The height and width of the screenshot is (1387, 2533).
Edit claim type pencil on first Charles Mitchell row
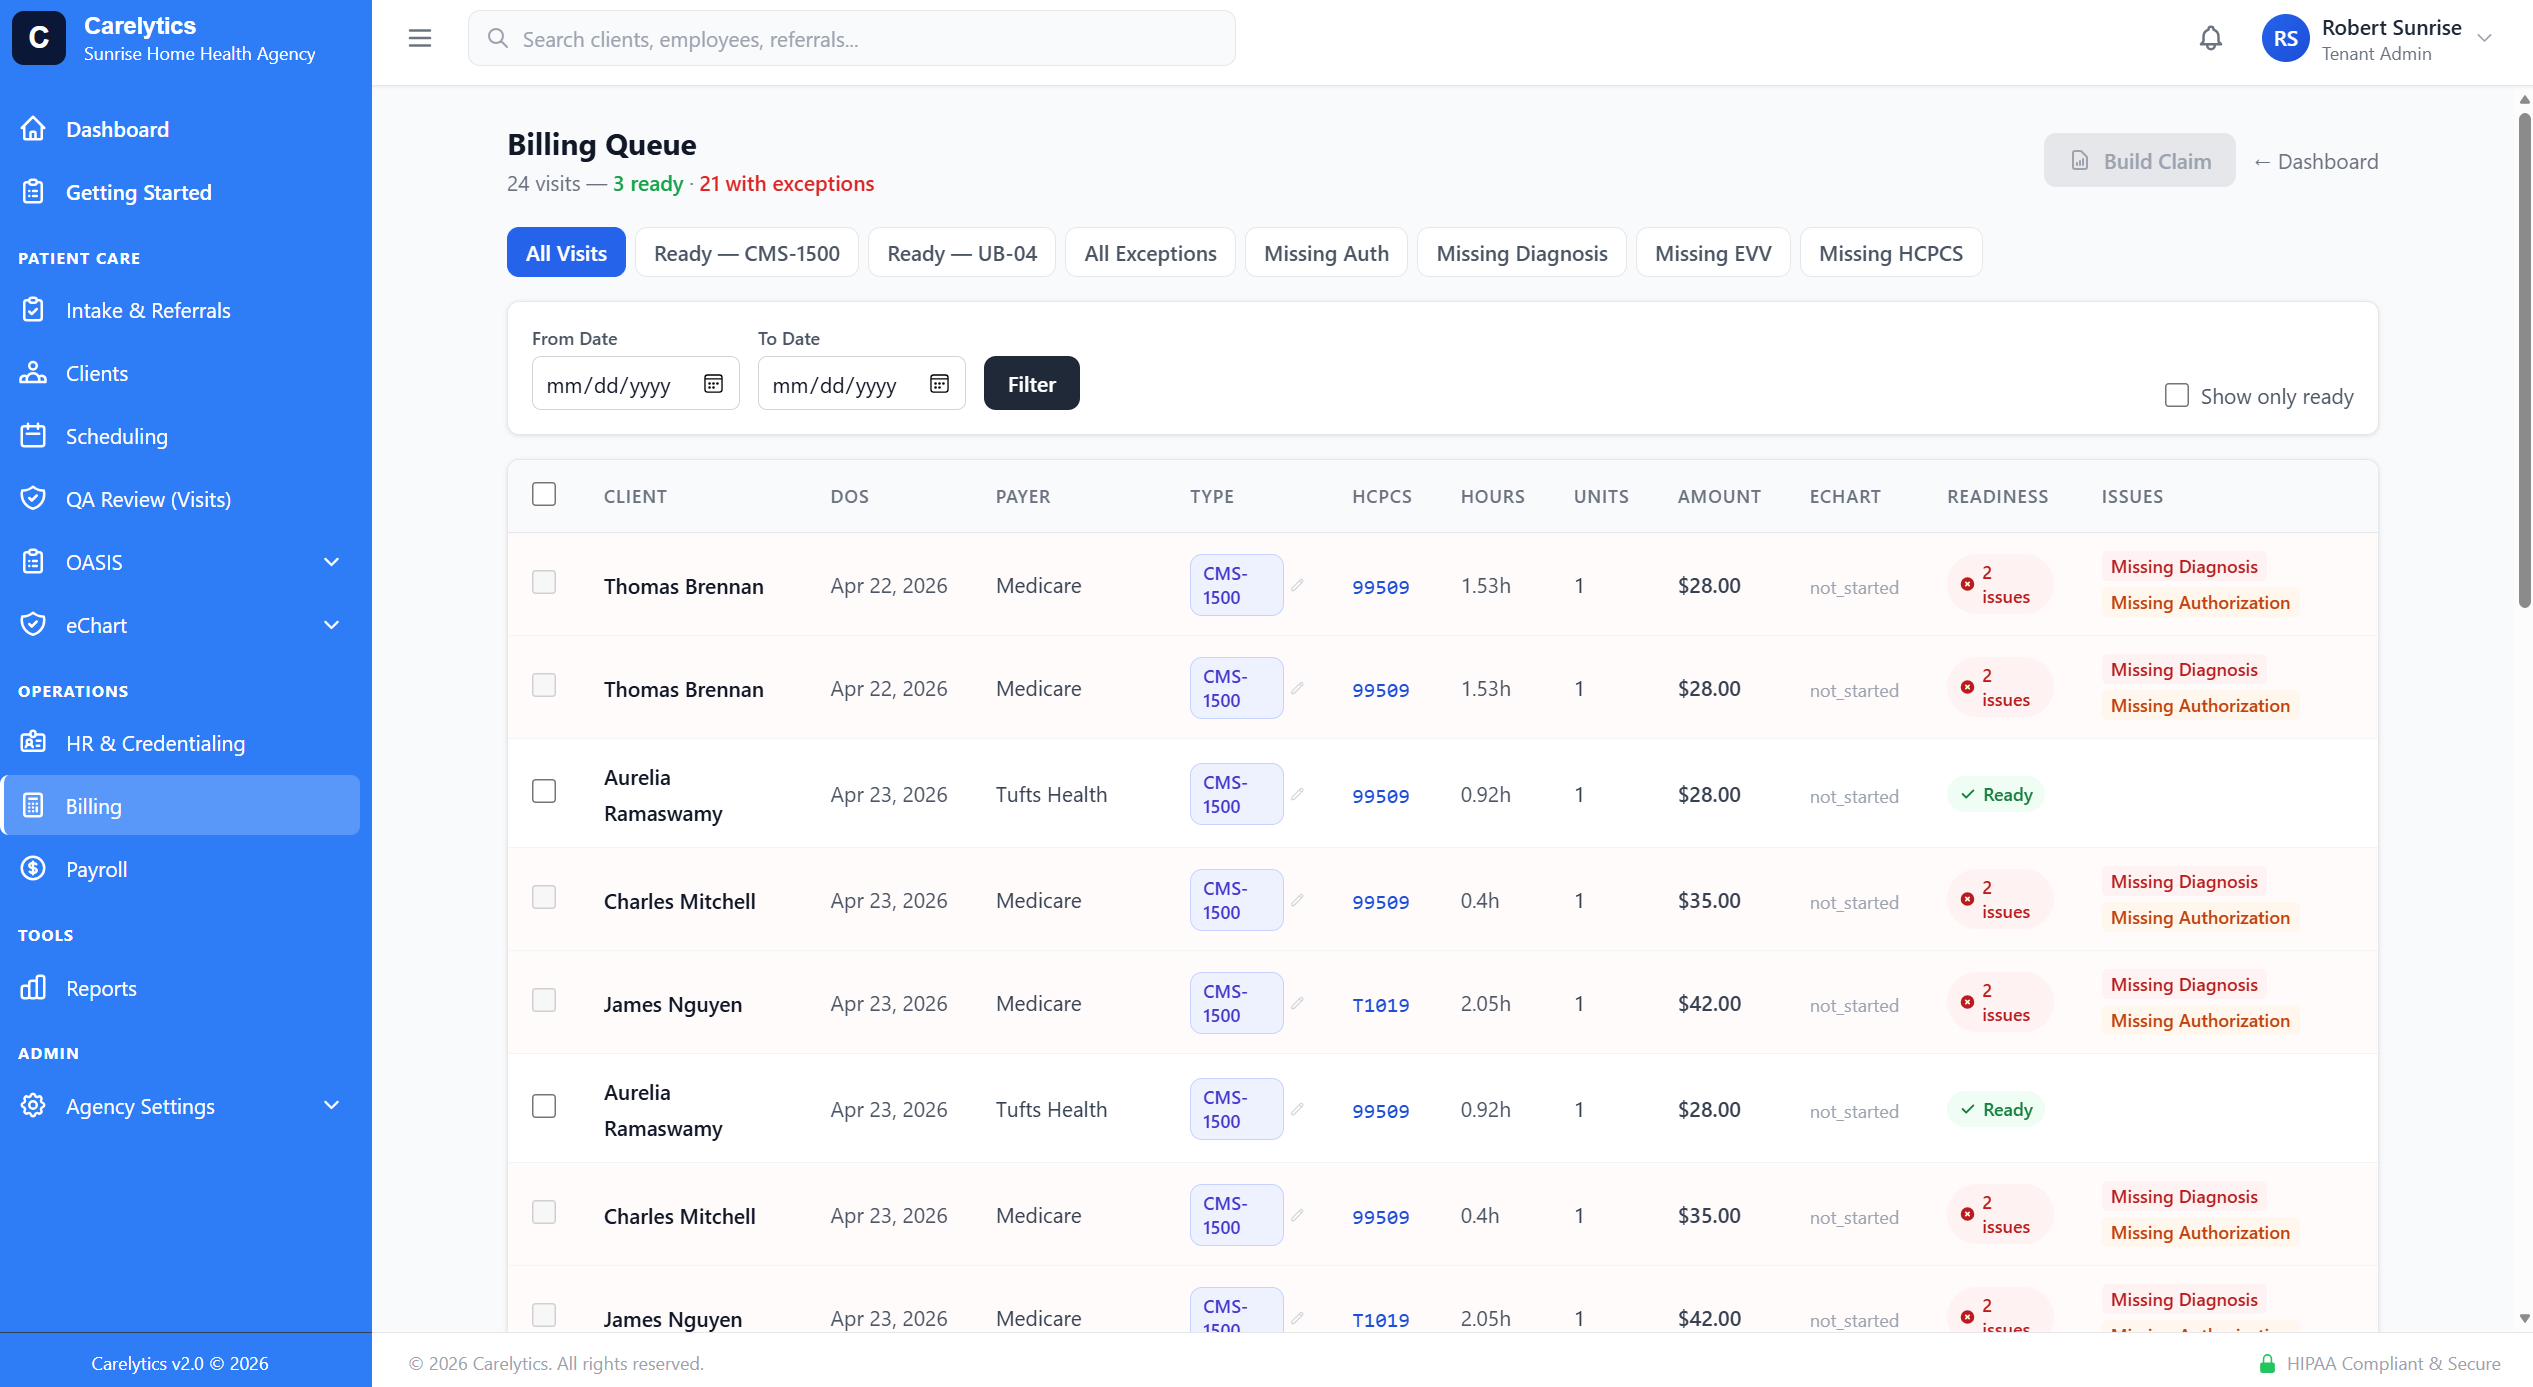click(x=1297, y=900)
